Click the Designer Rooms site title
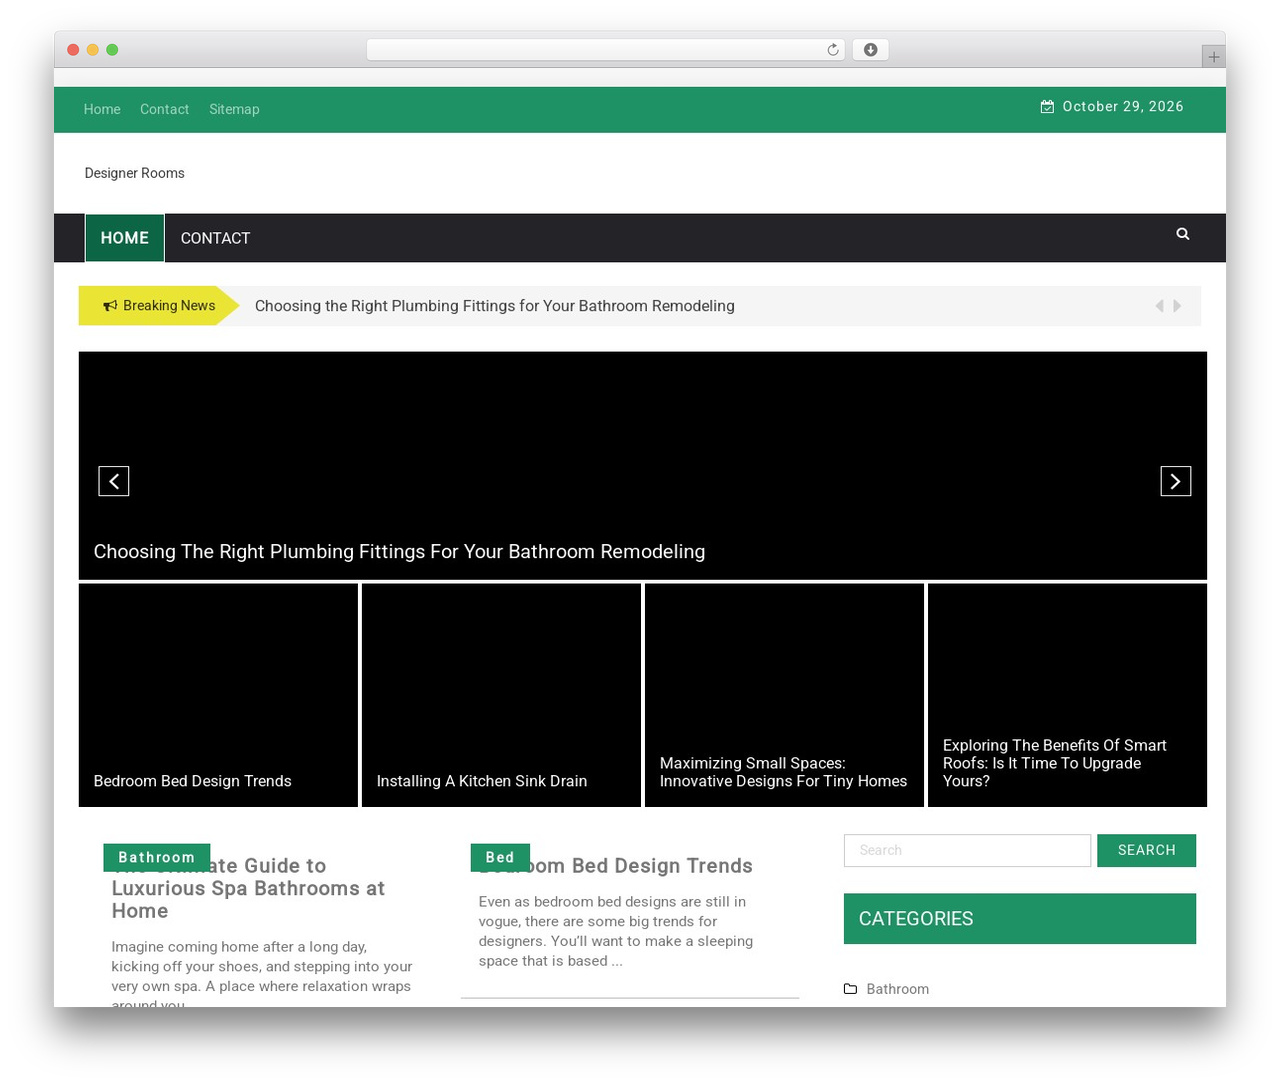The width and height of the screenshot is (1280, 1084). pyautogui.click(x=135, y=173)
